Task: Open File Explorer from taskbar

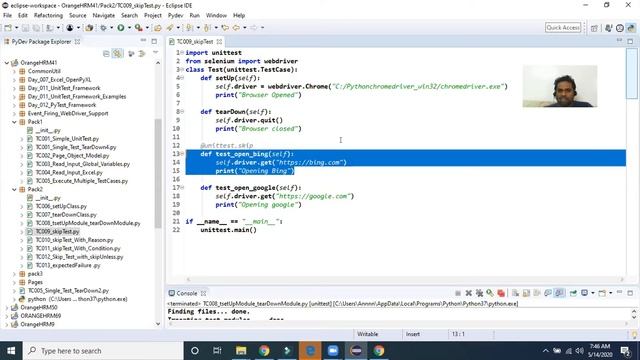Action: [x=241, y=351]
